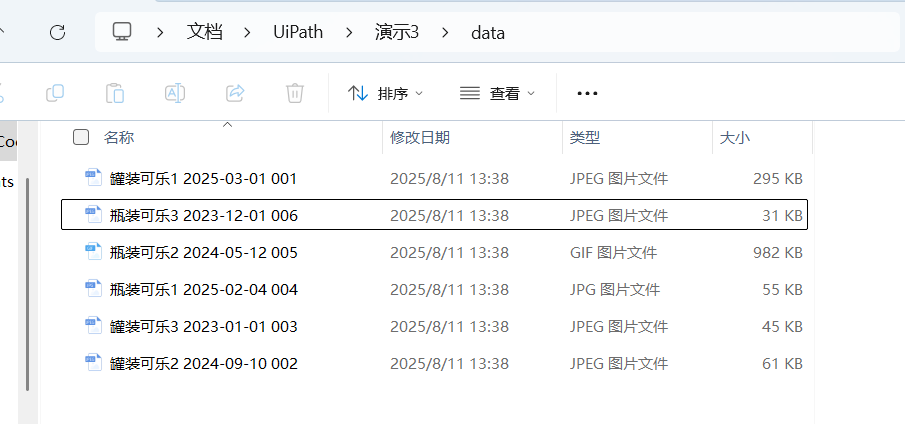Click the Share toolbar icon

point(235,93)
